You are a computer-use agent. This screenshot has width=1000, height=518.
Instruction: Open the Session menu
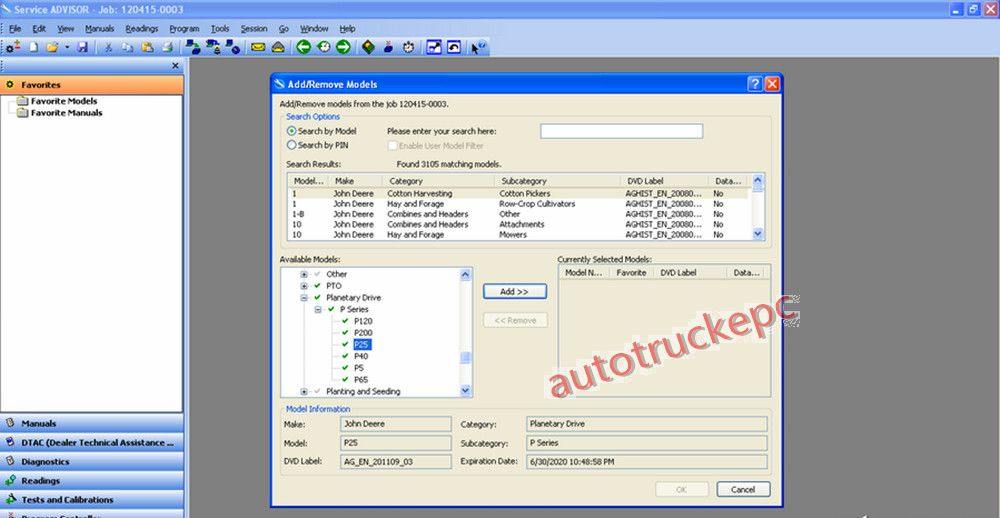tap(254, 29)
